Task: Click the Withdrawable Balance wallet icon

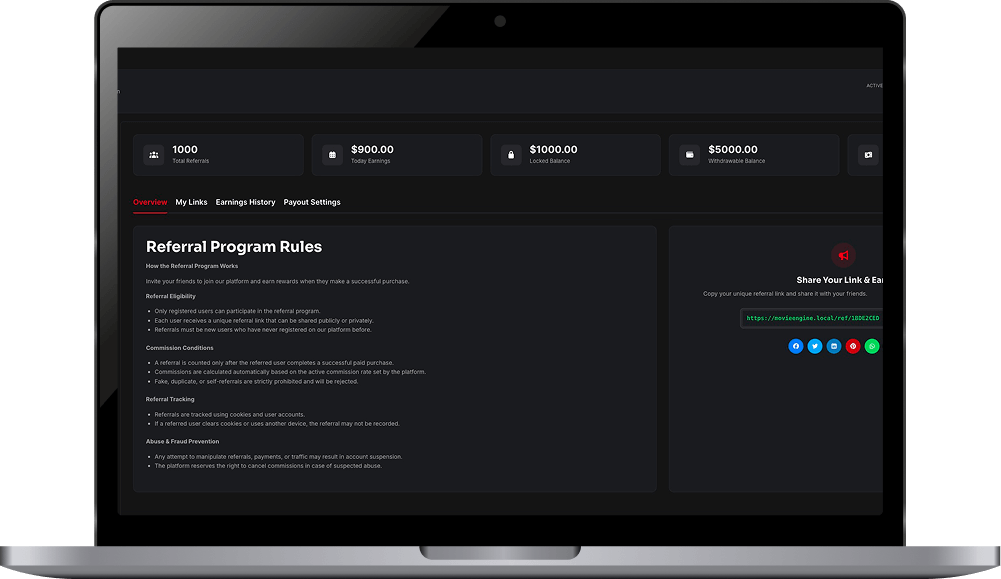Action: pyautogui.click(x=688, y=155)
